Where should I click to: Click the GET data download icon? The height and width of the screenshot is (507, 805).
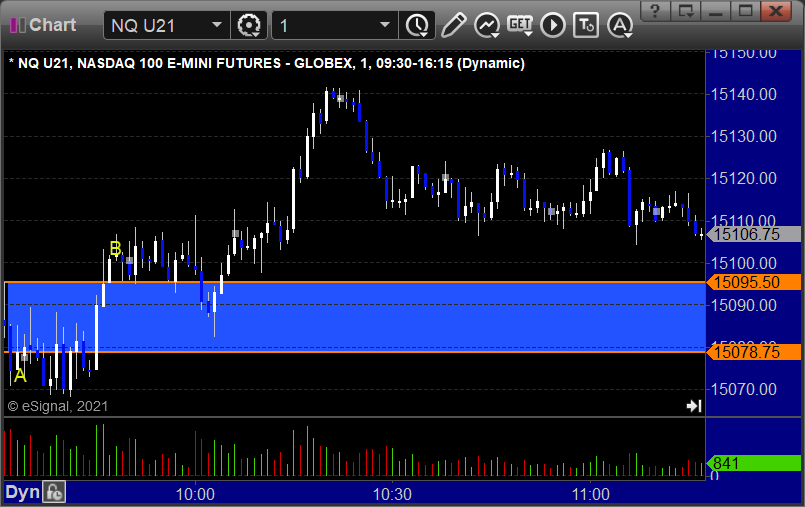520,25
